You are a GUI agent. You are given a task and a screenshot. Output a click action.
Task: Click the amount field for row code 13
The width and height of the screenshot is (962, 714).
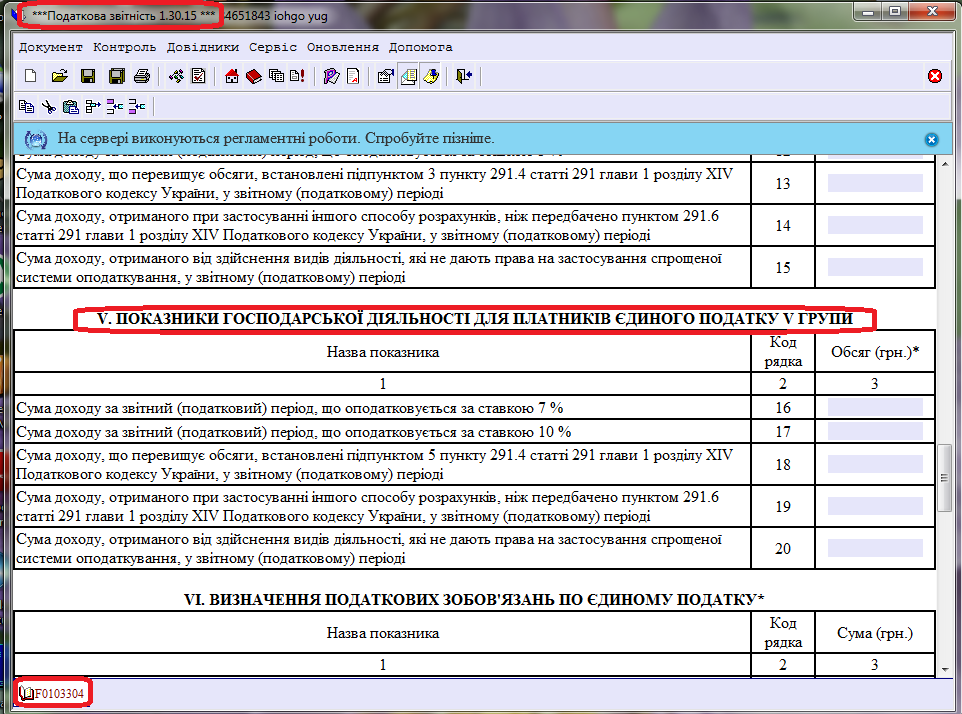pos(874,183)
